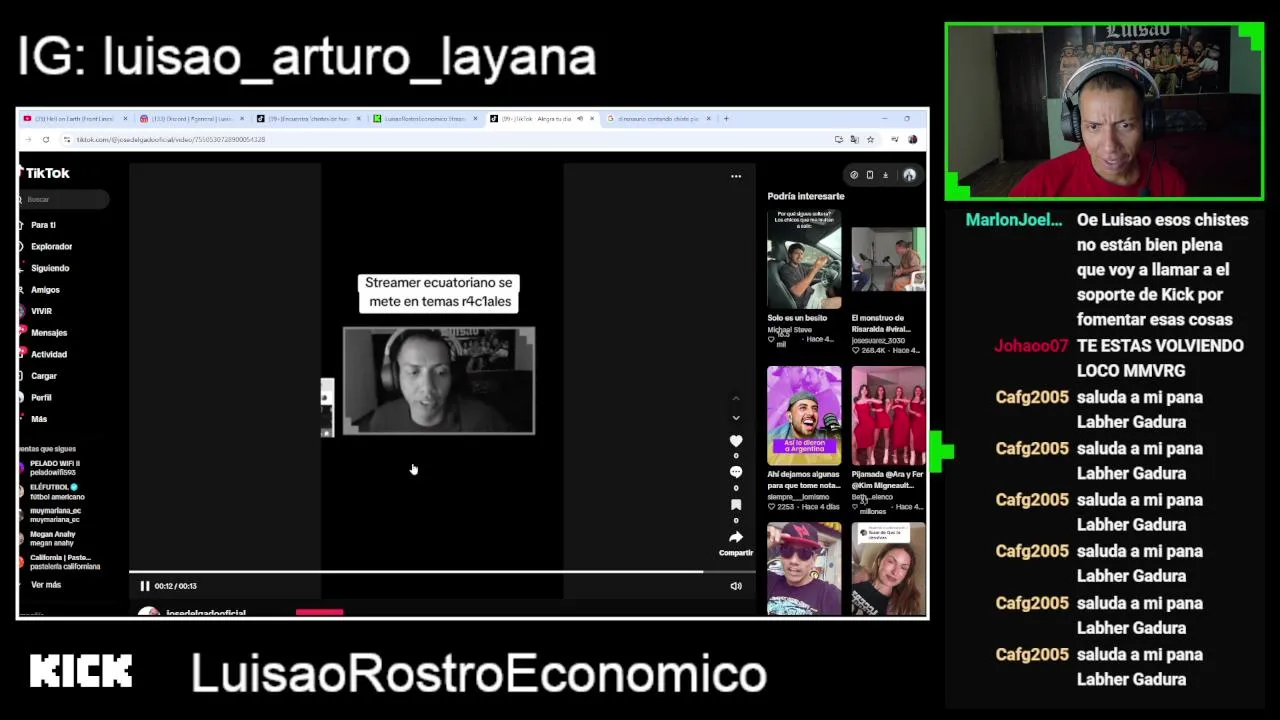The width and height of the screenshot is (1280, 720).
Task: Open Mensajes in the sidebar
Action: [43, 333]
